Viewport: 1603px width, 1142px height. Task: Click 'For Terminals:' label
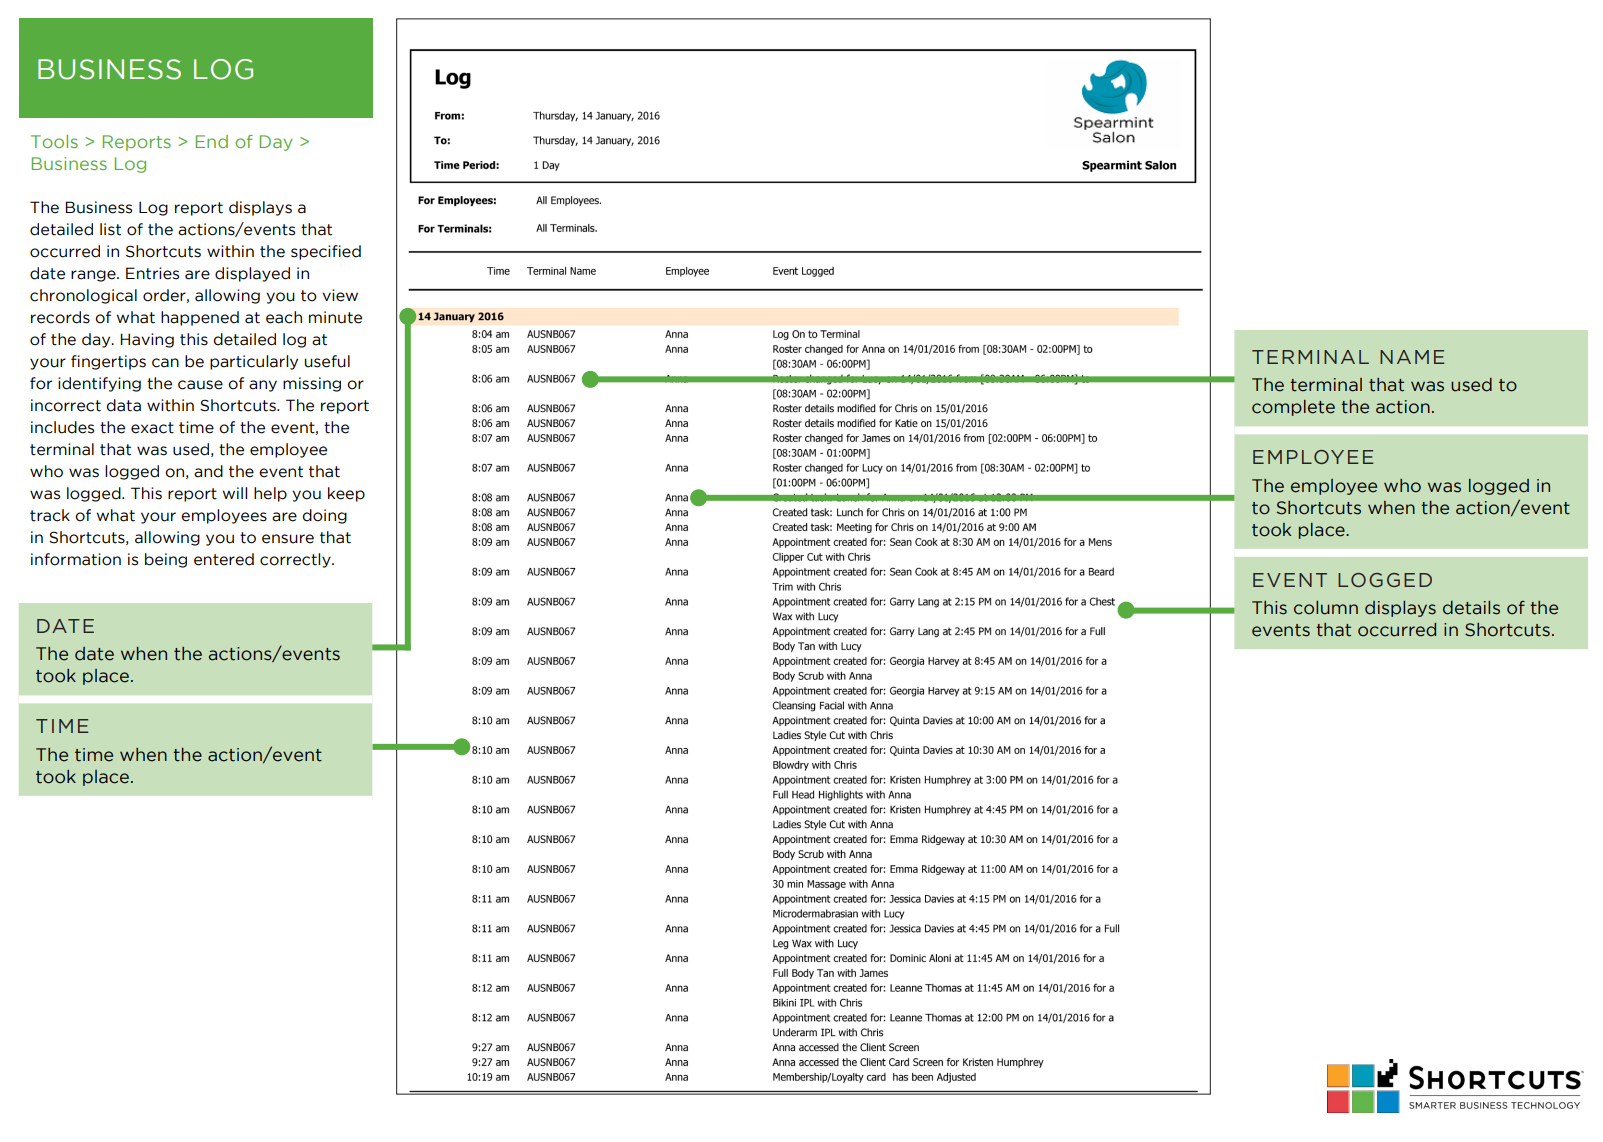click(455, 229)
